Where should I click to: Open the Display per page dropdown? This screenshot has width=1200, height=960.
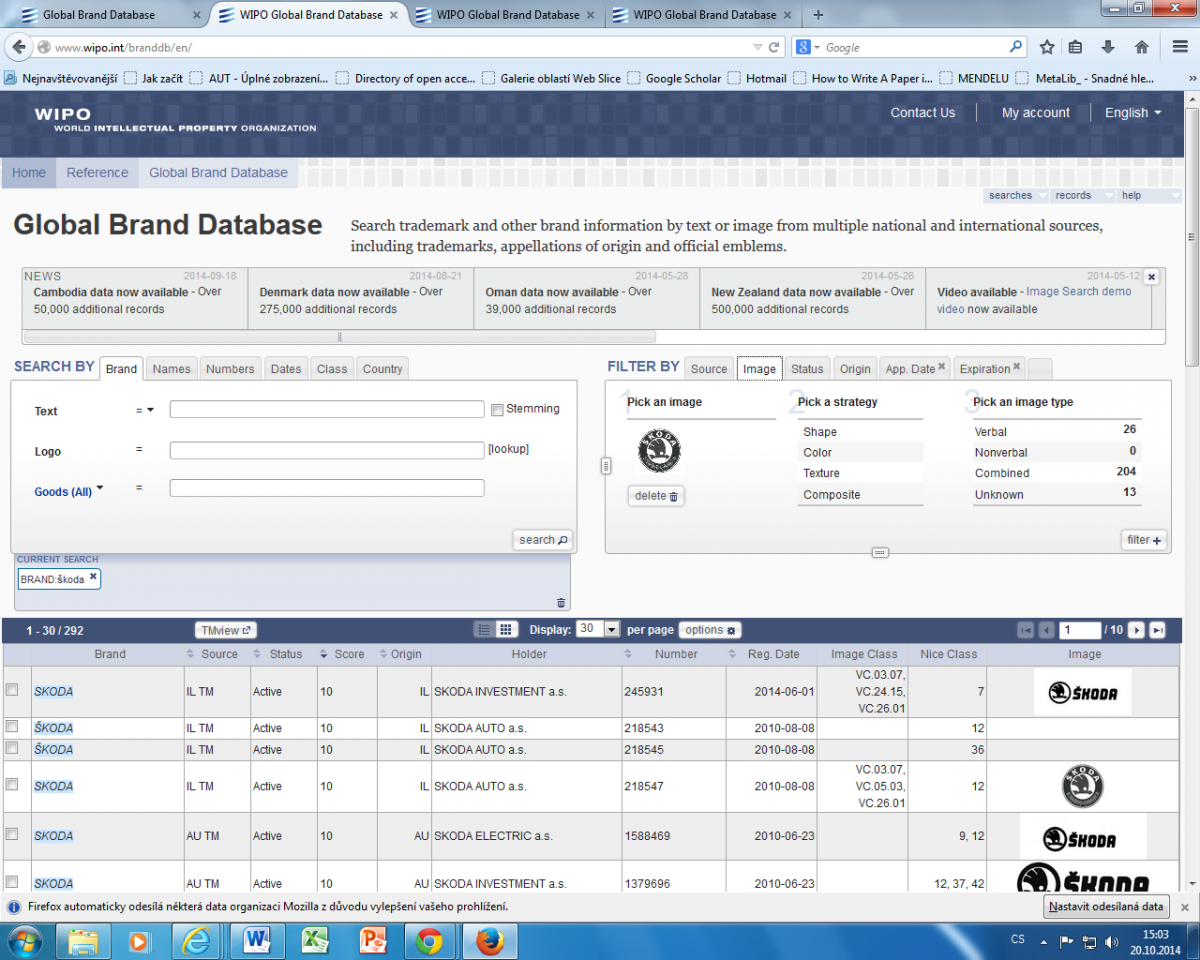click(x=611, y=630)
